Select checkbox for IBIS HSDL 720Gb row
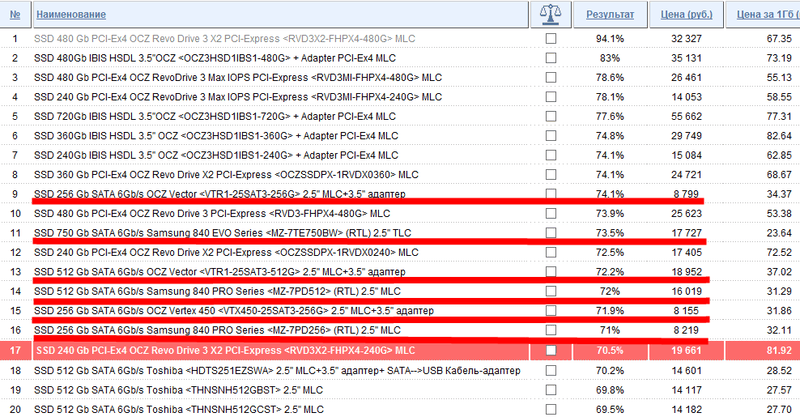The image size is (800, 417). (551, 116)
